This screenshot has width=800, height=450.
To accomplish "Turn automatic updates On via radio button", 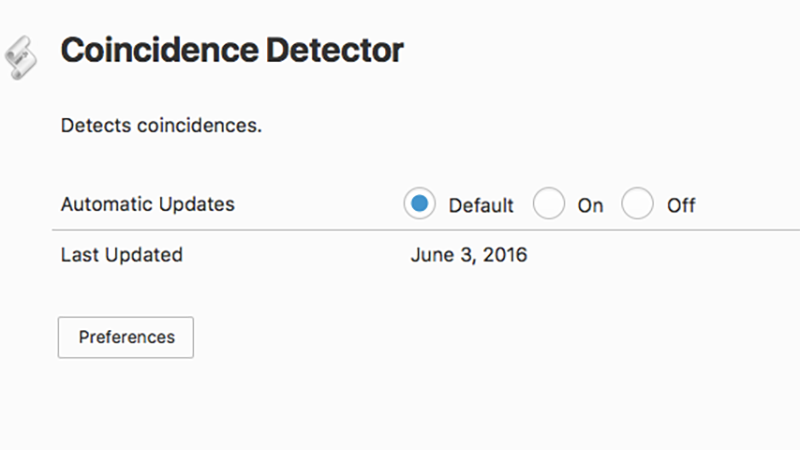I will coord(548,204).
